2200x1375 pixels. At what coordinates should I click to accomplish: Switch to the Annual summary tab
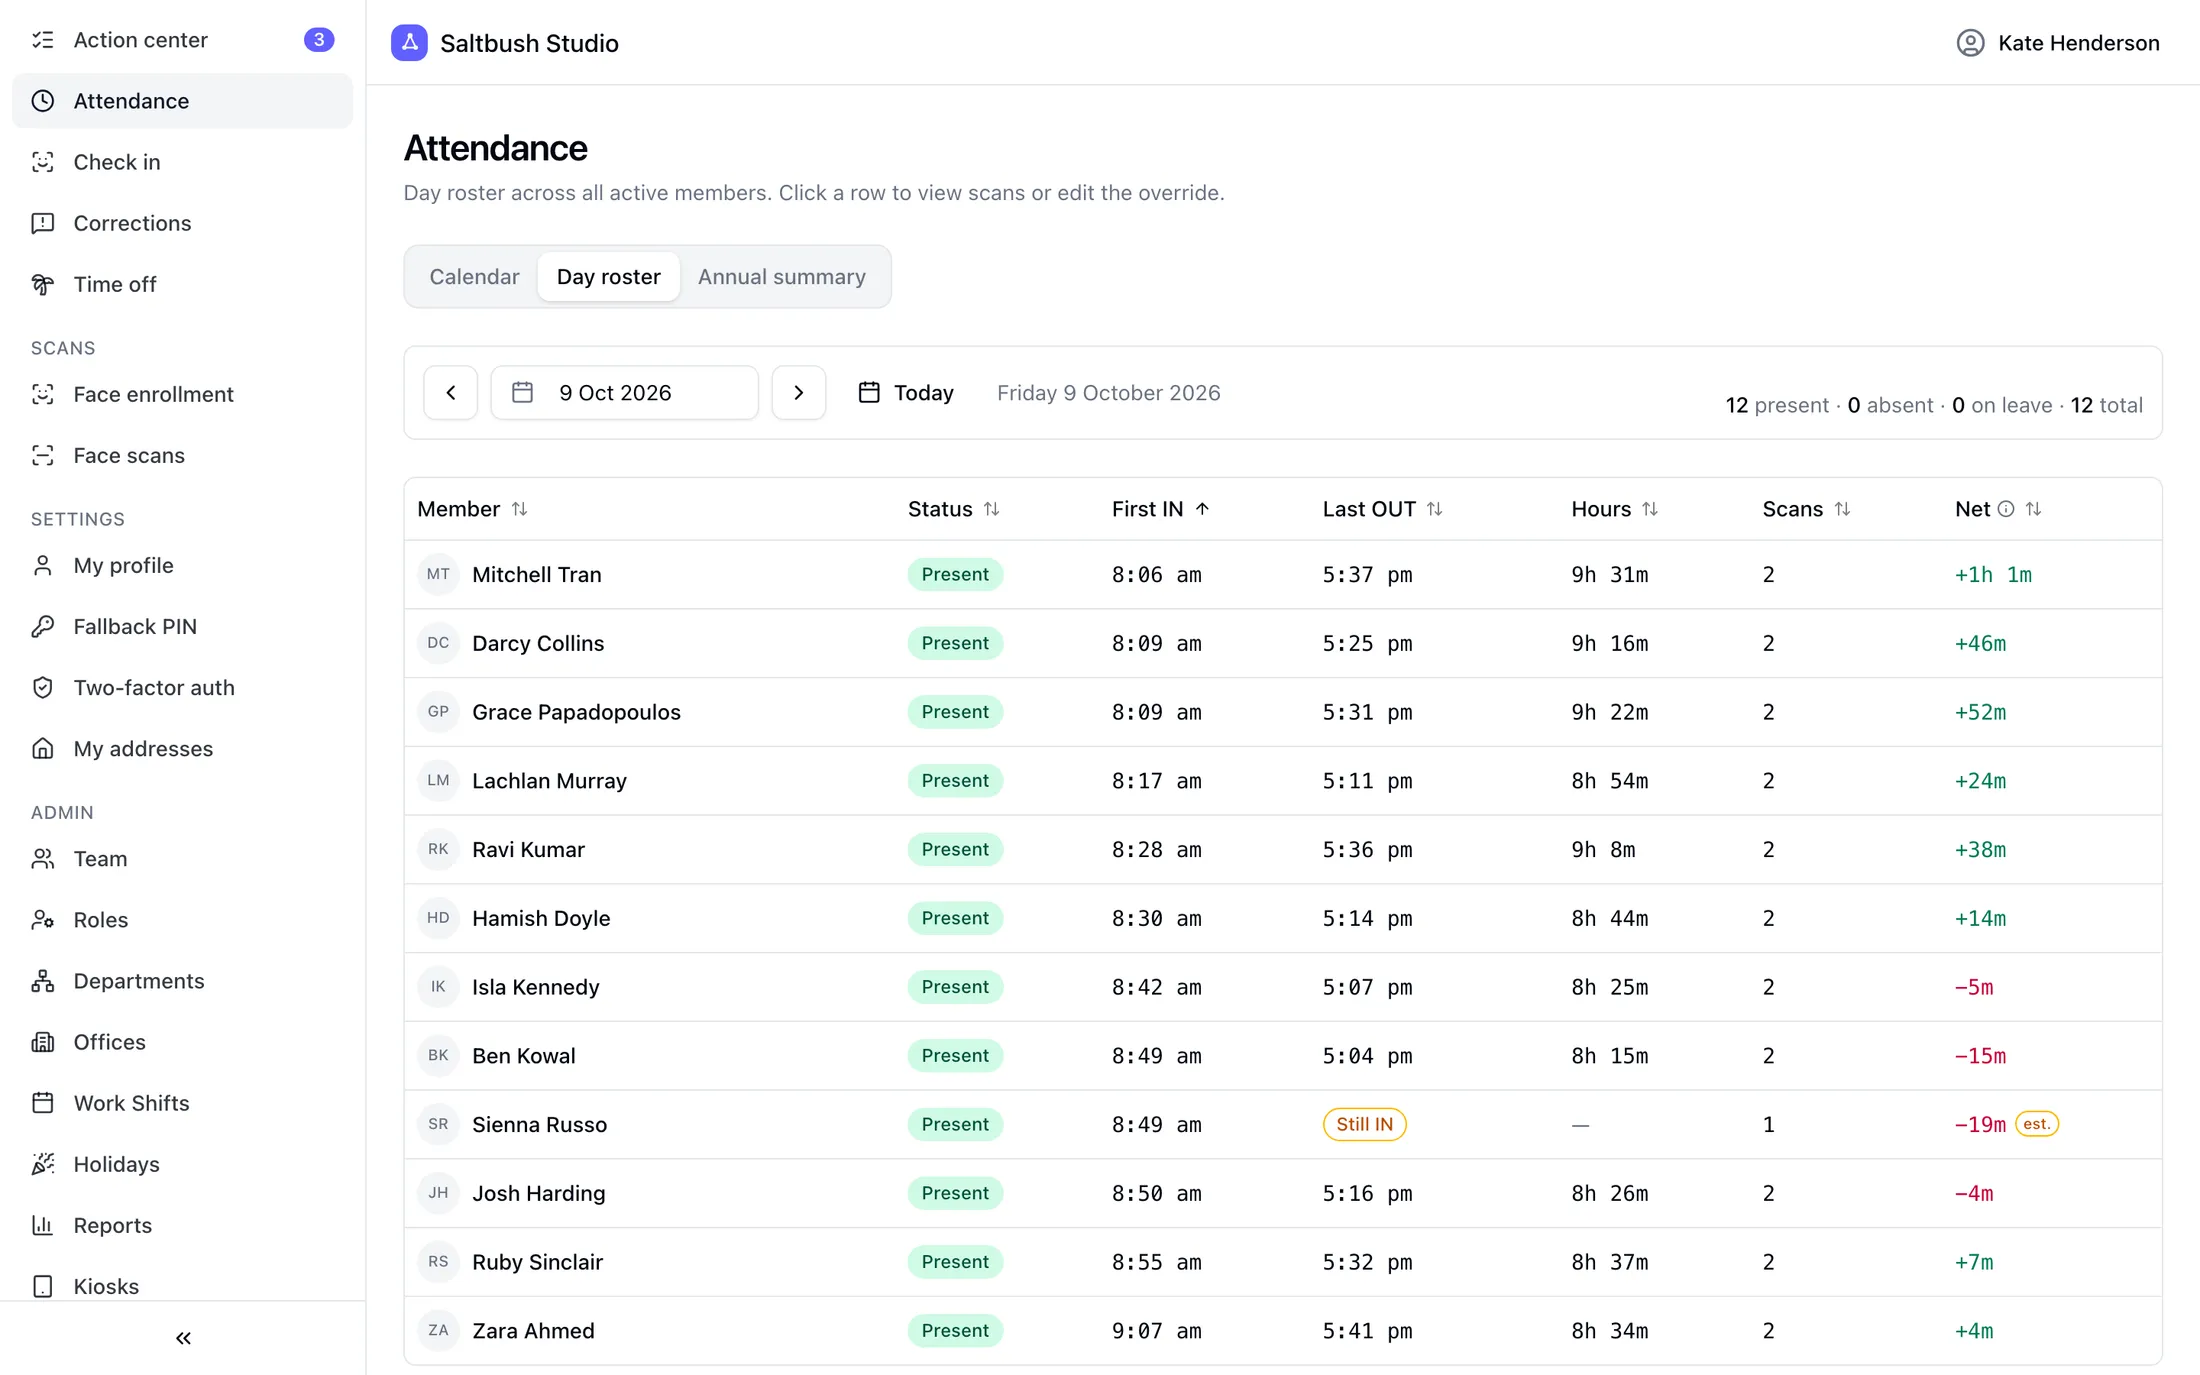pyautogui.click(x=781, y=276)
